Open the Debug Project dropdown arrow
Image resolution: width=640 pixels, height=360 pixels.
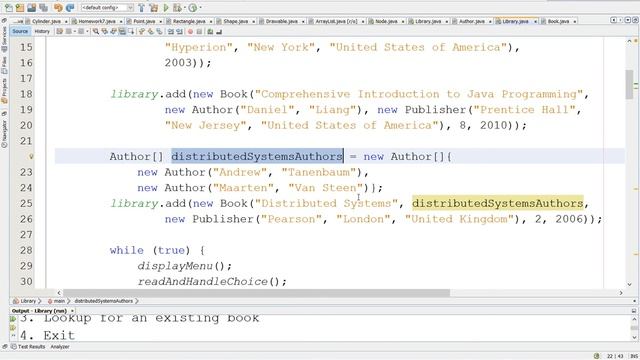(x=184, y=8)
